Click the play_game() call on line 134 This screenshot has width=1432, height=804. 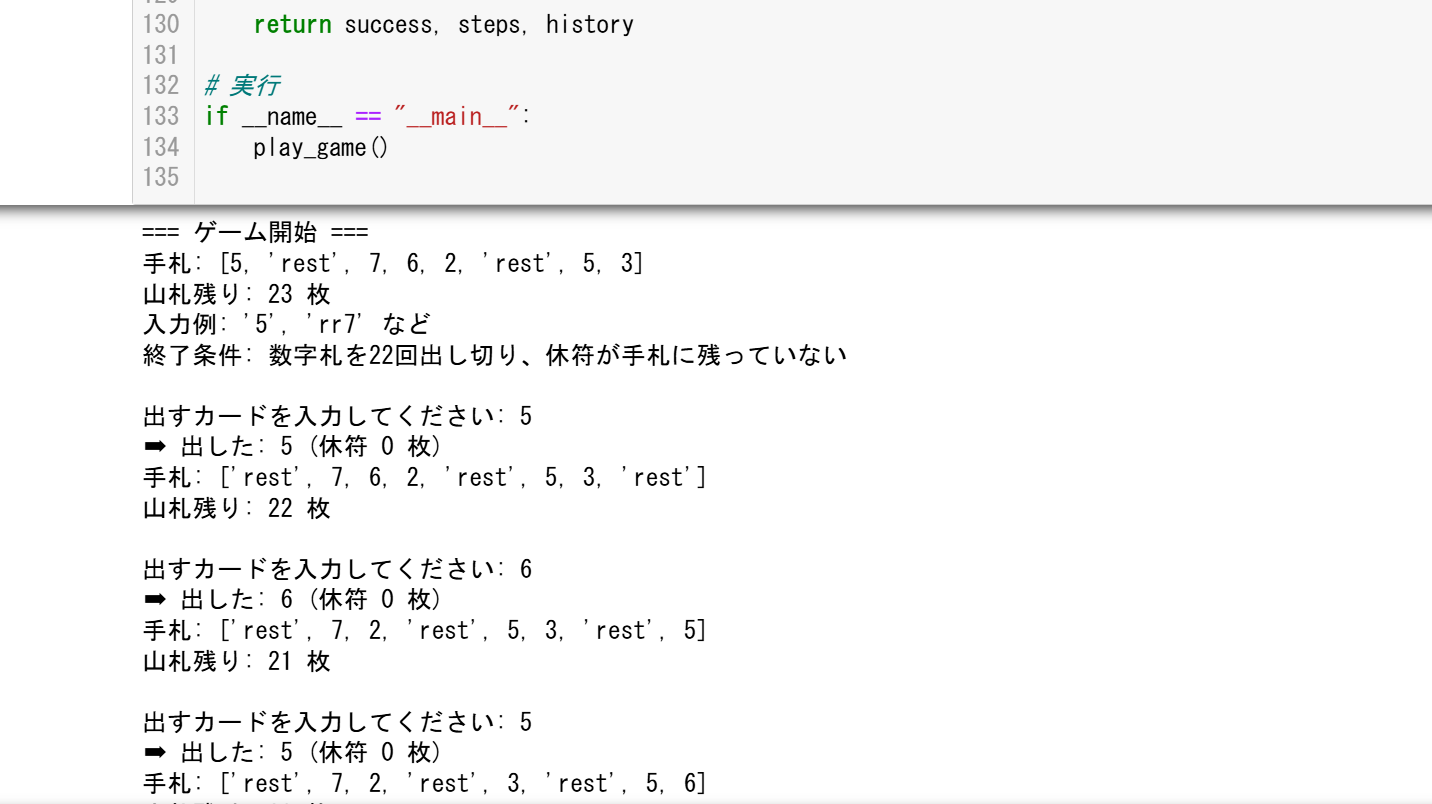[x=320, y=147]
